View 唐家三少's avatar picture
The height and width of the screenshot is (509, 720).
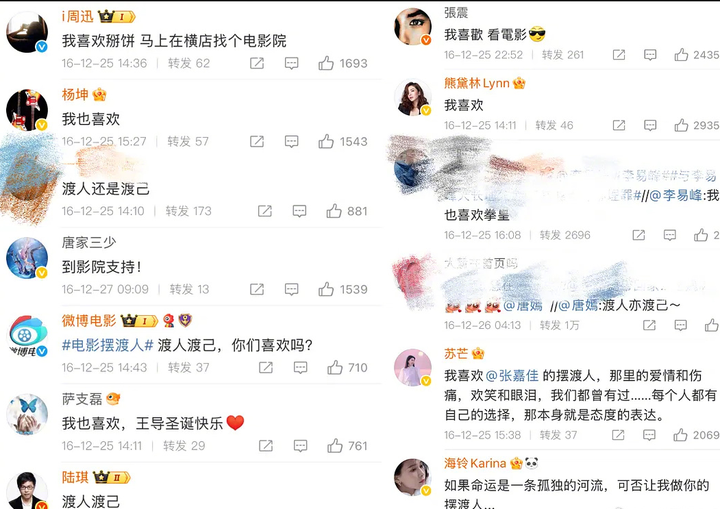tap(27, 258)
